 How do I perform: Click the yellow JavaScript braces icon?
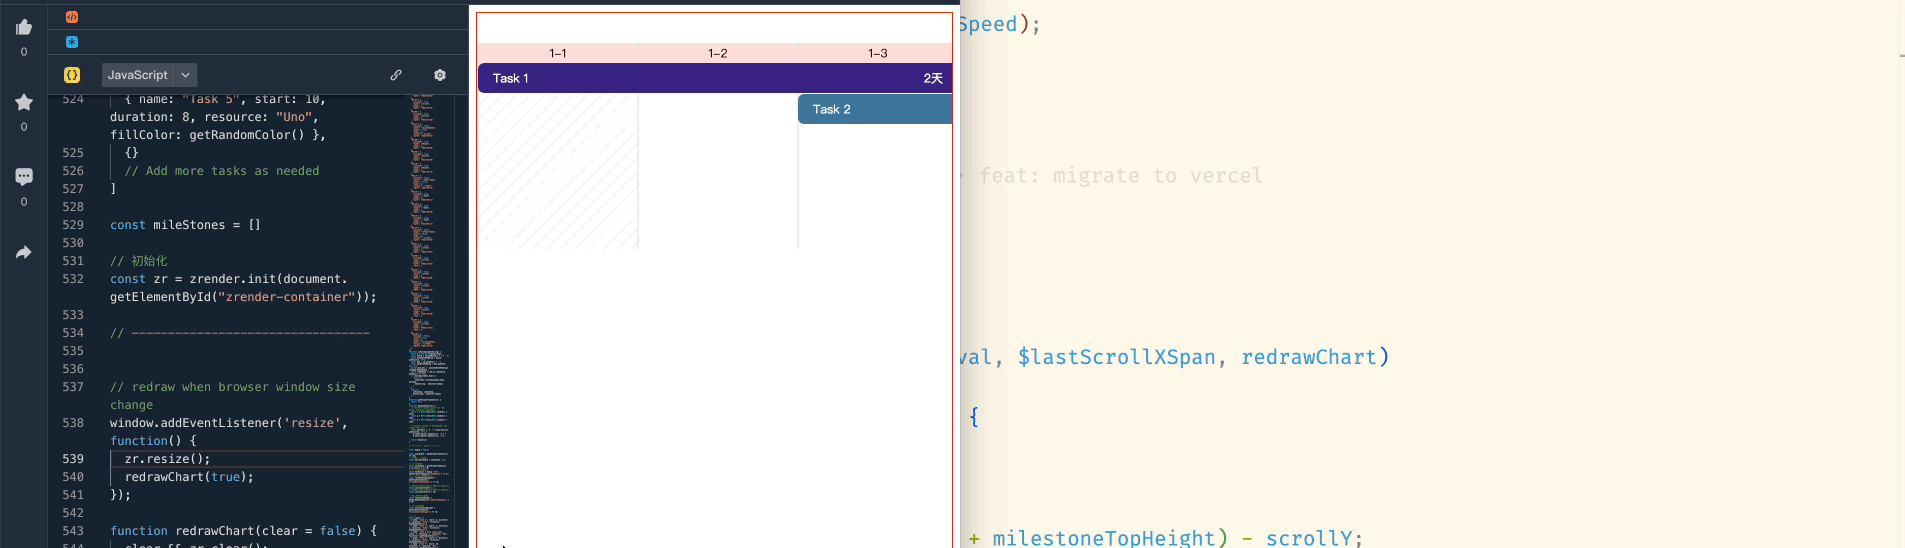tap(72, 75)
